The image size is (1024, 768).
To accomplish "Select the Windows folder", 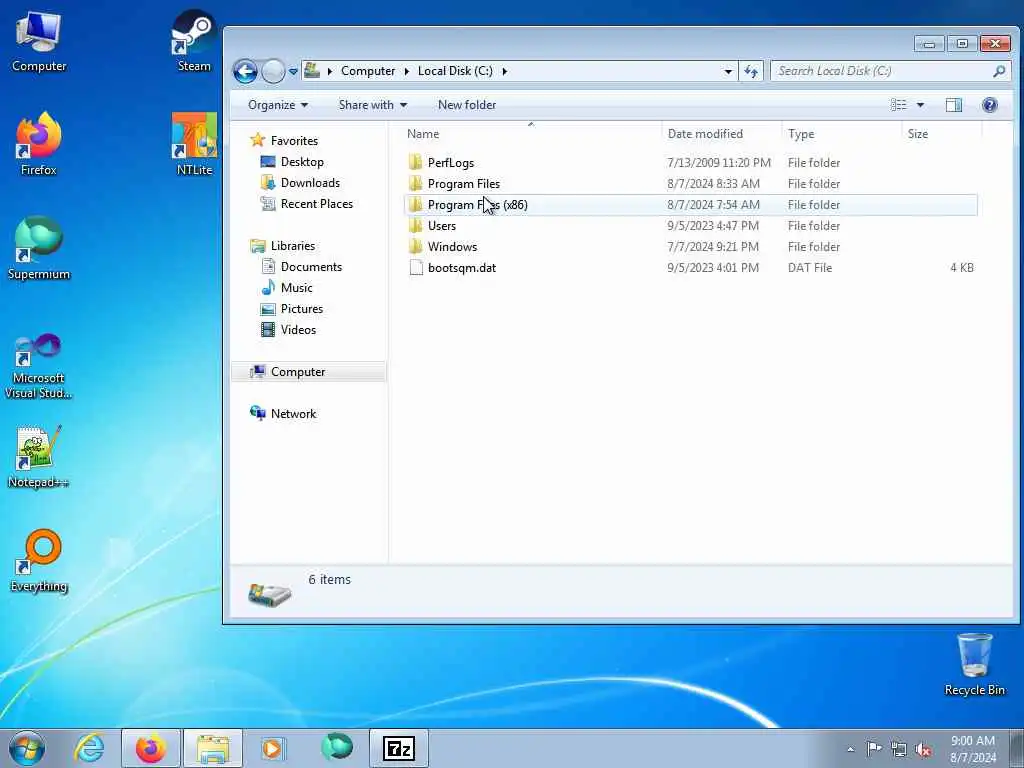I will click(x=690, y=246).
